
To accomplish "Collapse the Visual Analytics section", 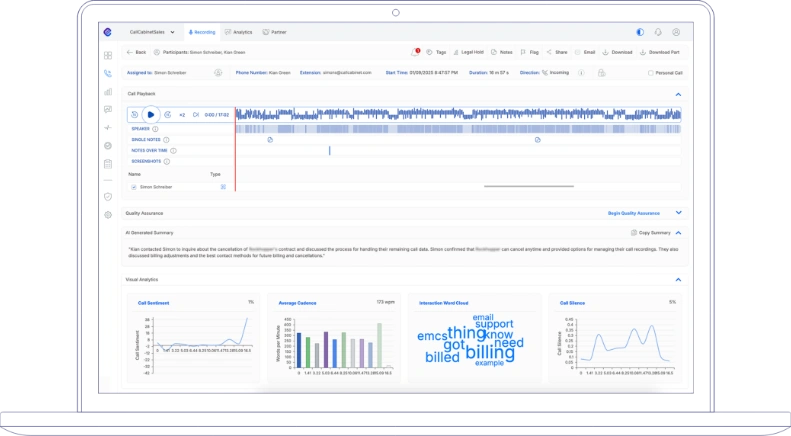I will 678,280.
